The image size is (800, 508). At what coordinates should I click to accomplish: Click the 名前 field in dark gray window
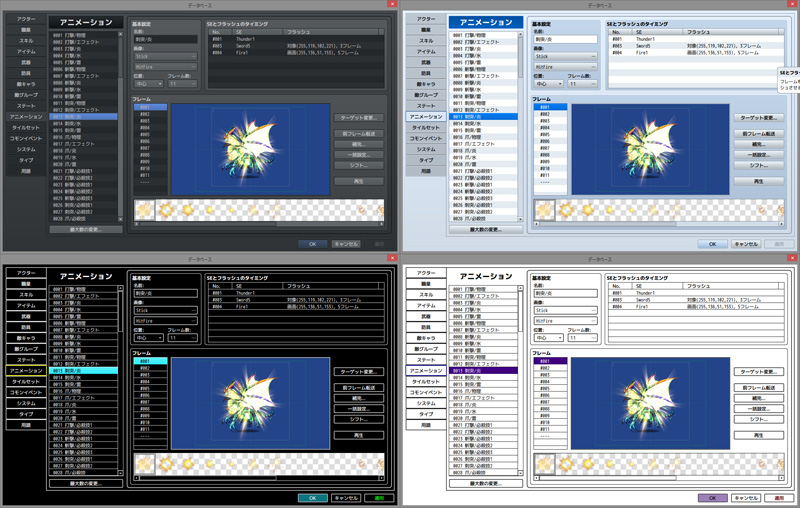(x=165, y=39)
